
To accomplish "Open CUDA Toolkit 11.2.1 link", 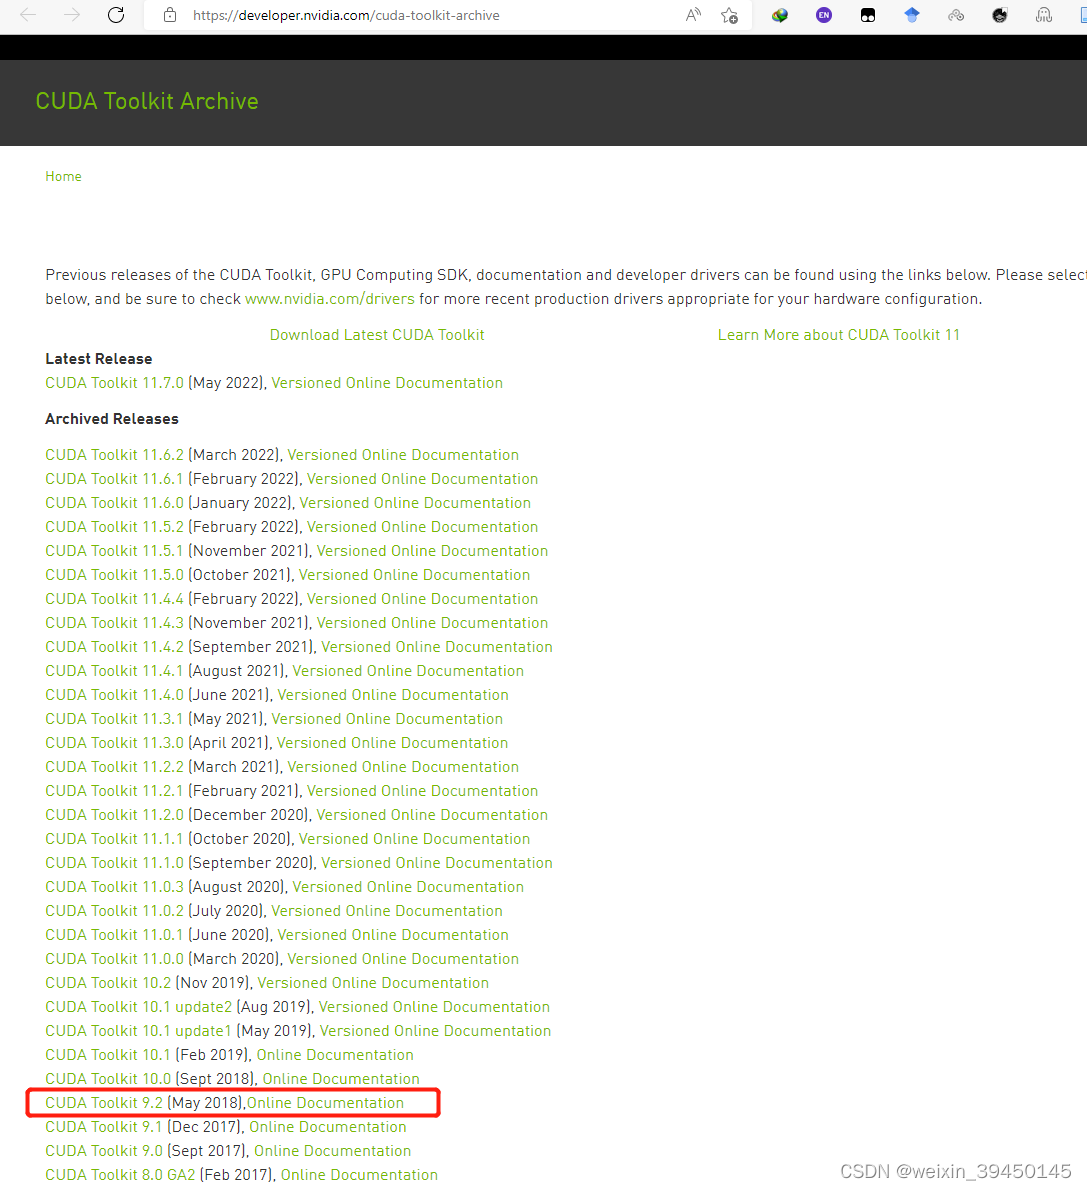I will coord(115,791).
